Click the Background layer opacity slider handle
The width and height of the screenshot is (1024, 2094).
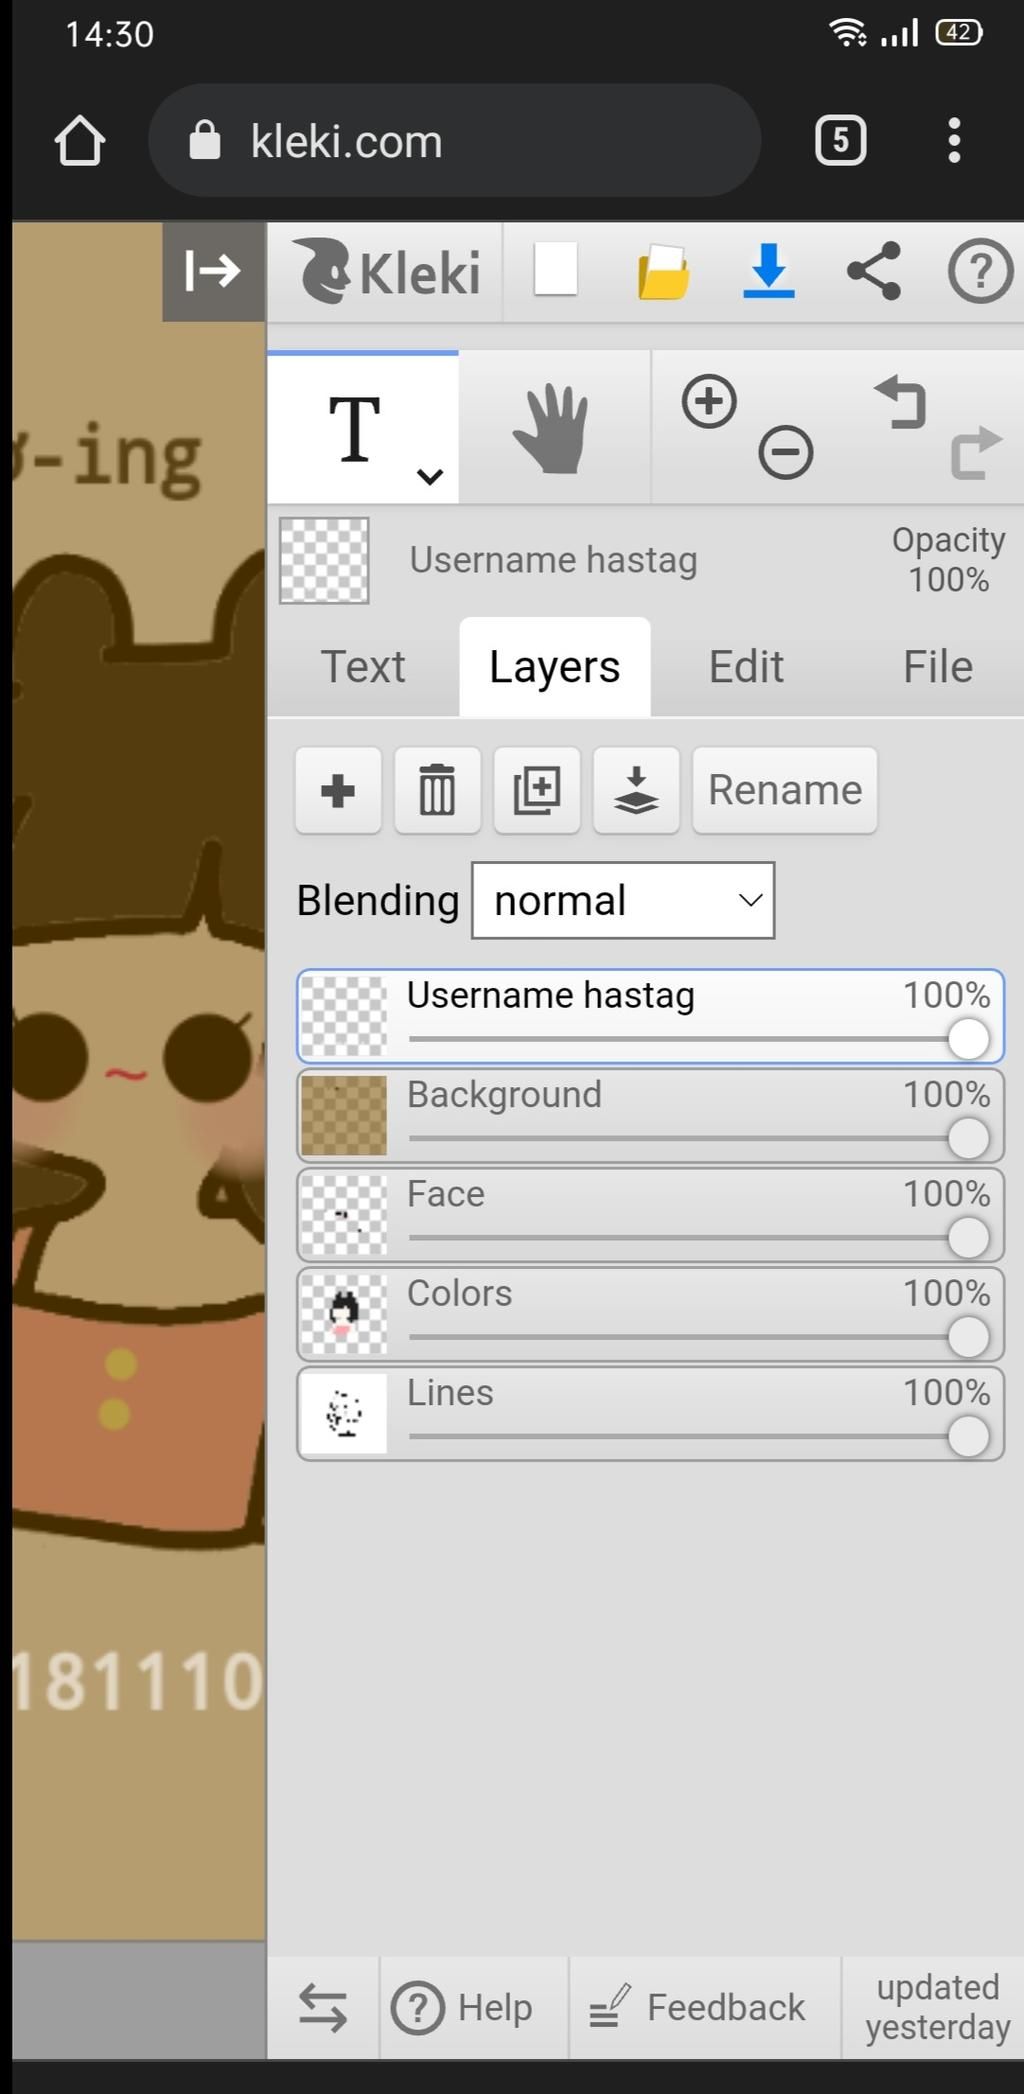[x=968, y=1138]
